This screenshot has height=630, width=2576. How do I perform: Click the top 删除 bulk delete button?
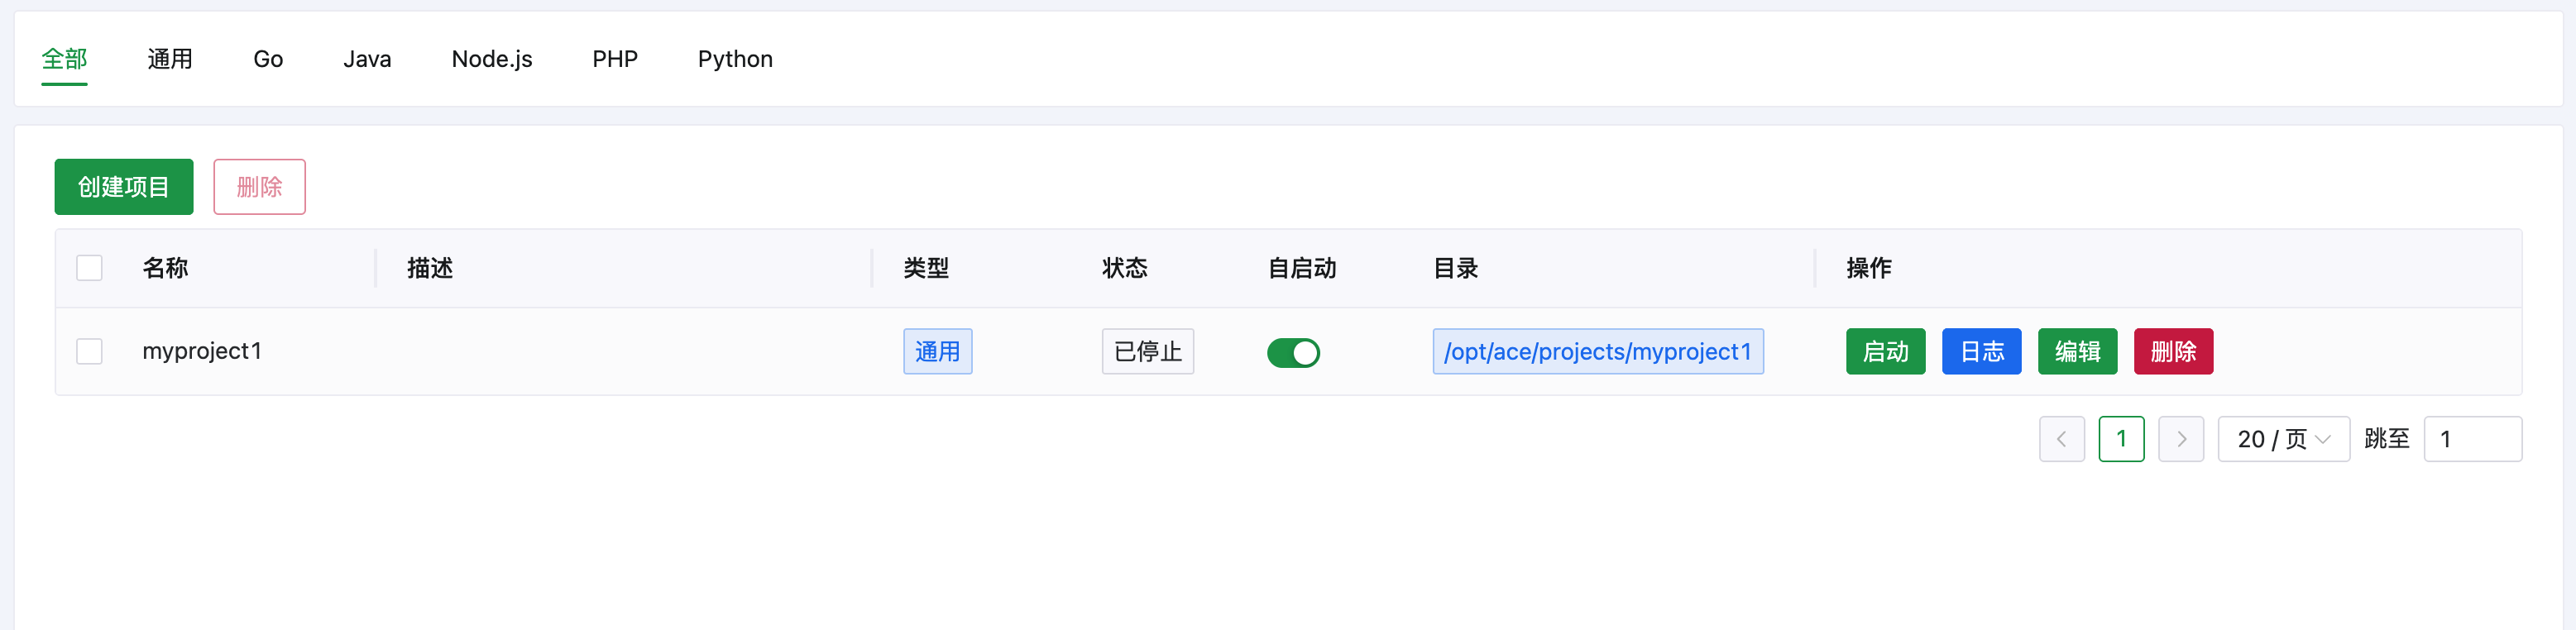coord(259,186)
